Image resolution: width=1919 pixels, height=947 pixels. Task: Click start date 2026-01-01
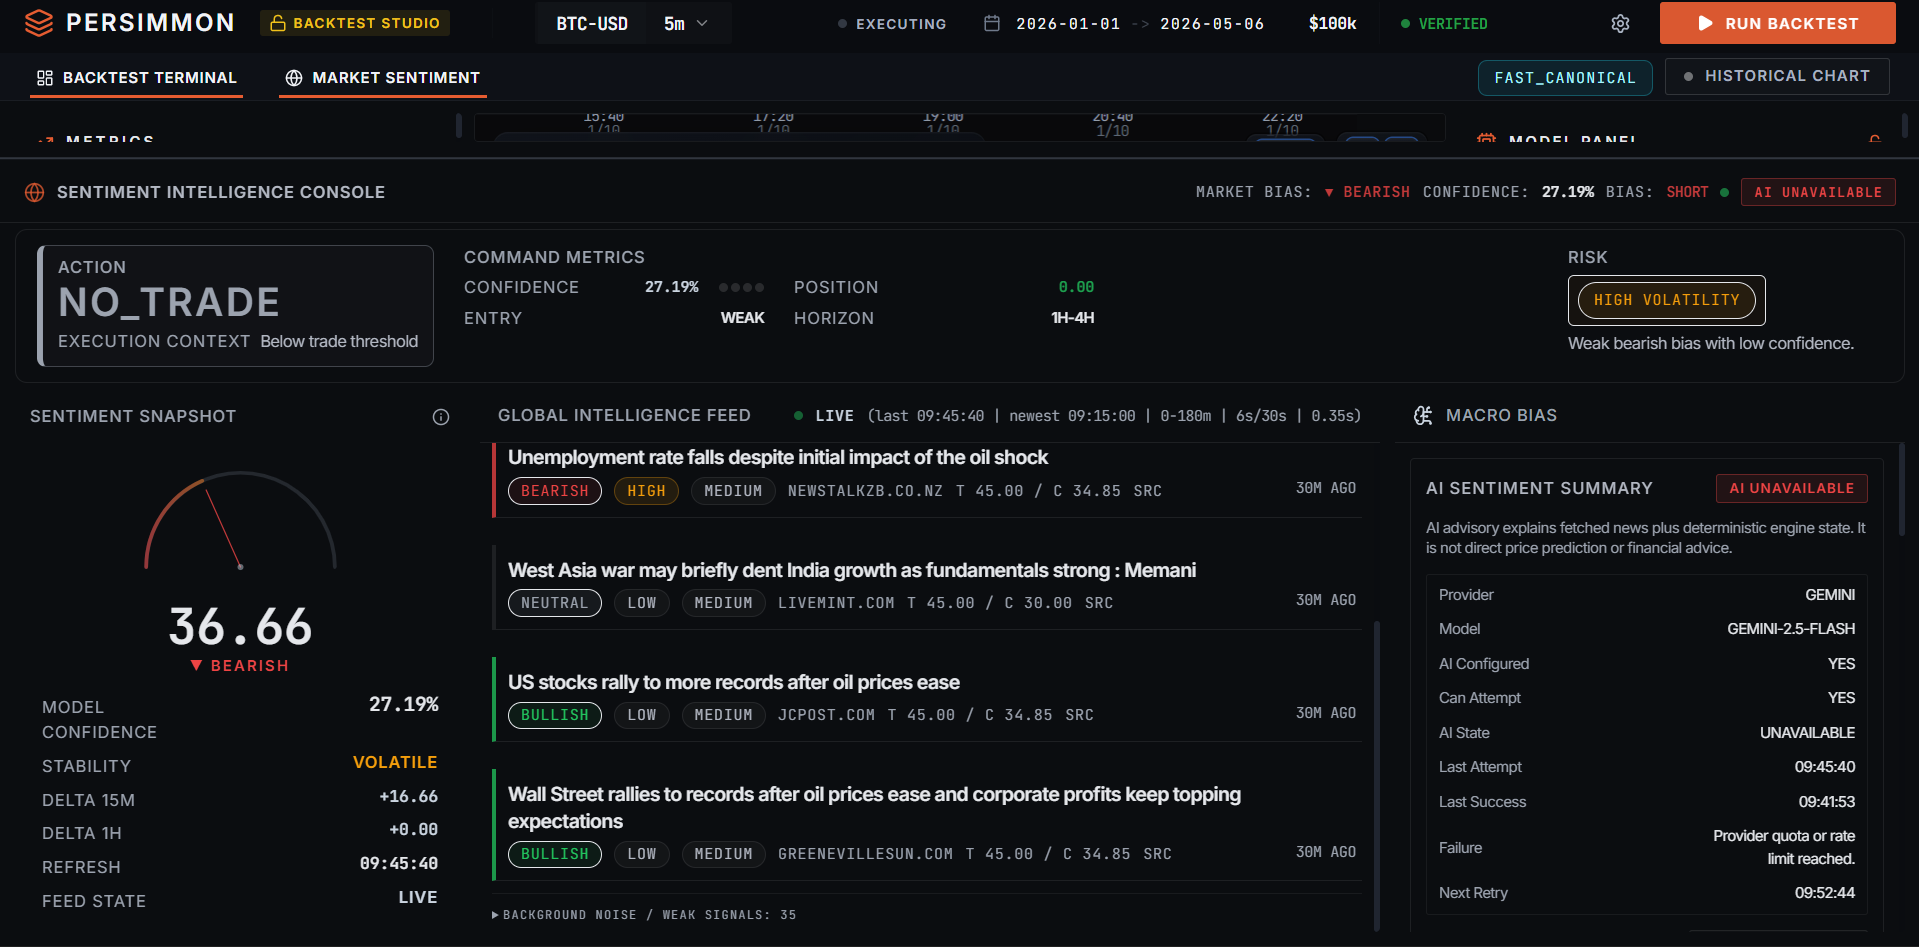(x=1068, y=23)
